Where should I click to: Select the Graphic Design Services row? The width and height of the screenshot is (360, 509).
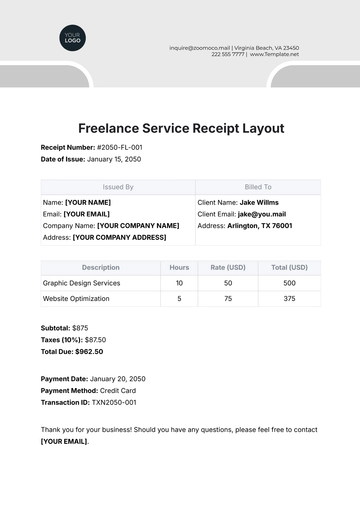[x=181, y=283]
